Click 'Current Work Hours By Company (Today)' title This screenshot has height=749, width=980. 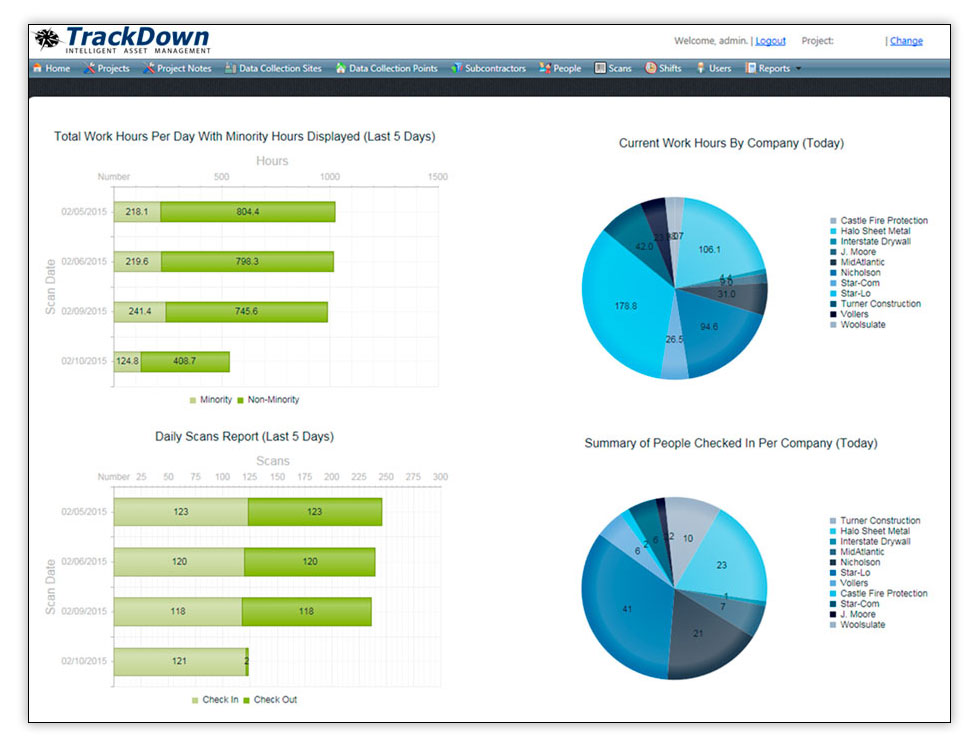tap(731, 143)
